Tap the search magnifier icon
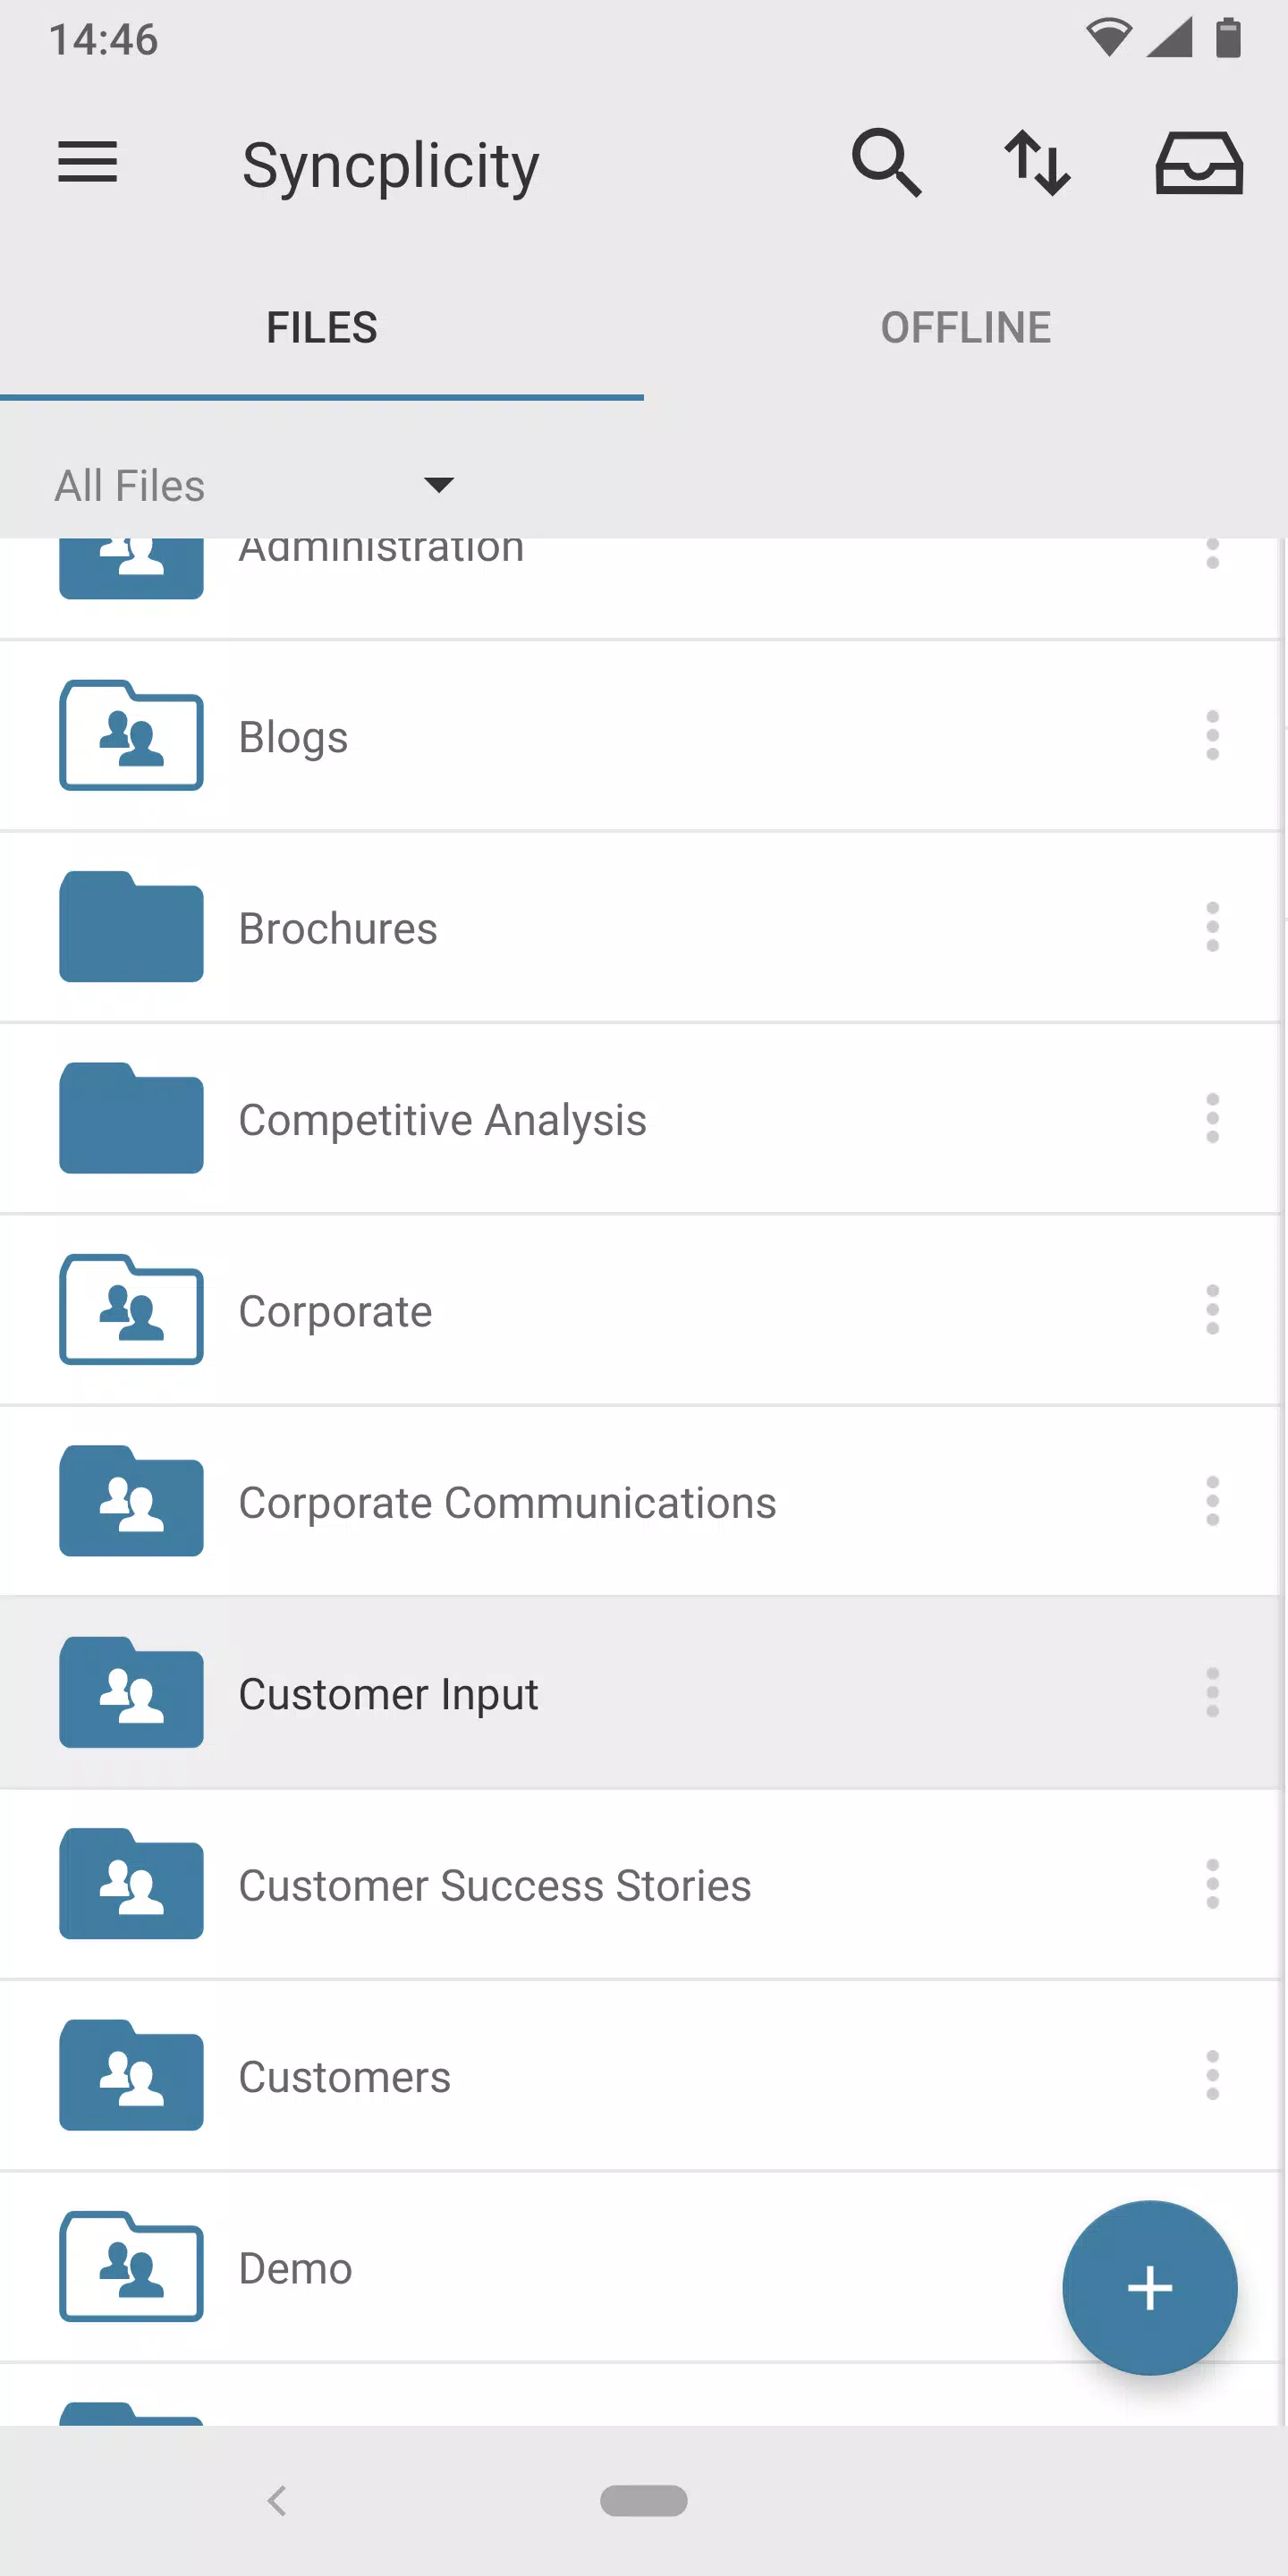The height and width of the screenshot is (2576, 1288). (x=886, y=162)
